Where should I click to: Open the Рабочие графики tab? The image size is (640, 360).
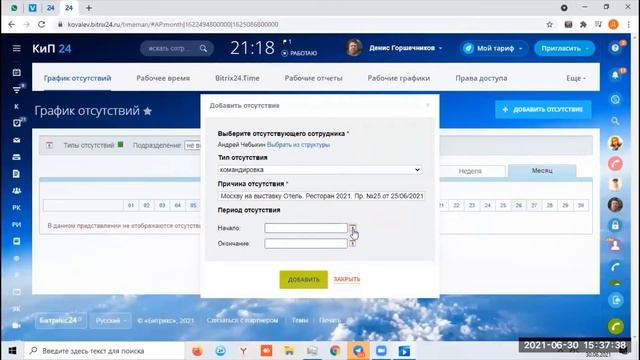(x=399, y=78)
